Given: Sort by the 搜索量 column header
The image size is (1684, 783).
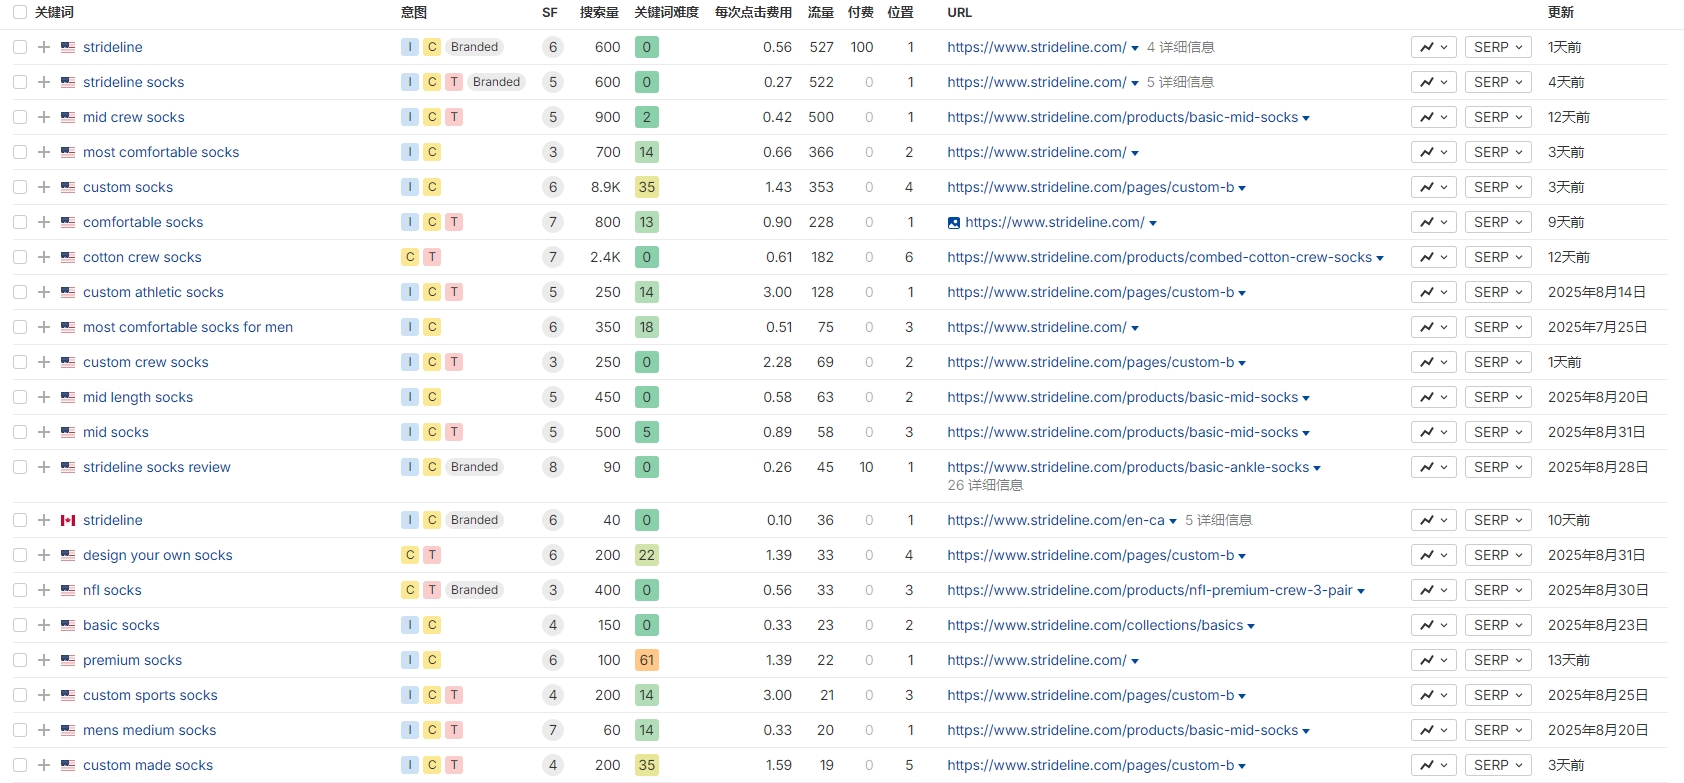Looking at the screenshot, I should pos(600,12).
